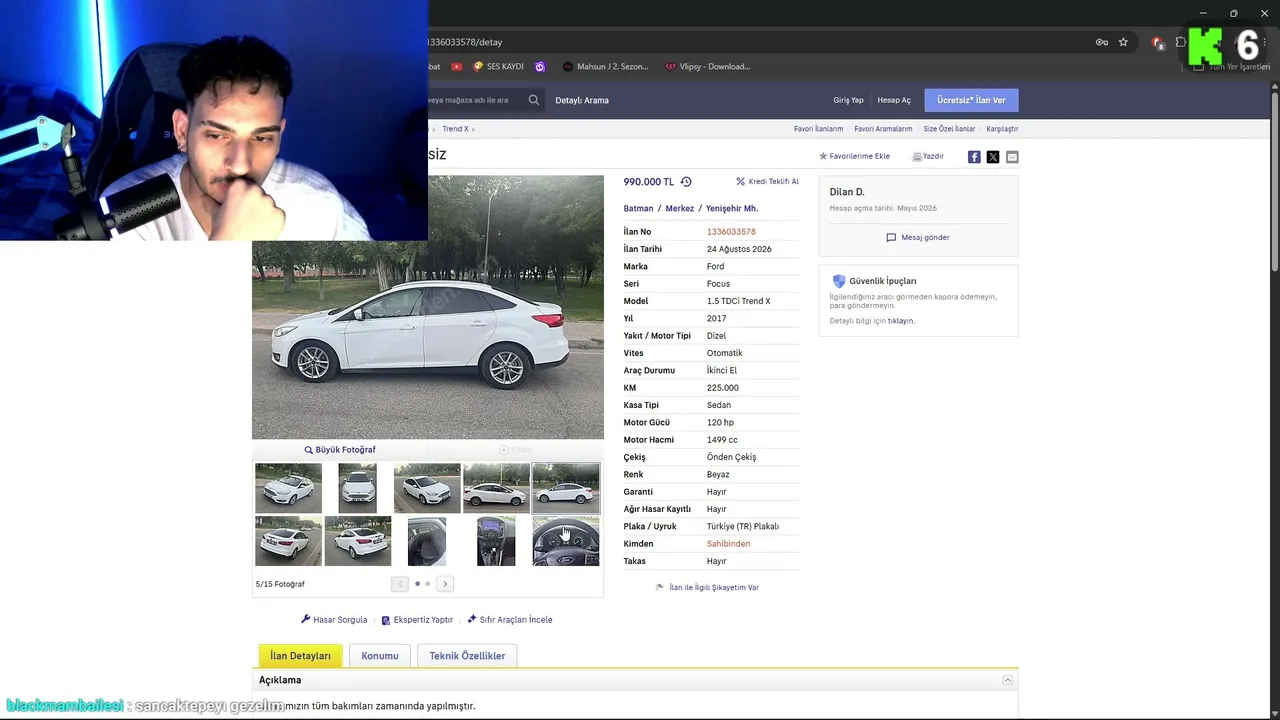
Task: Click the Favorilerime Ekle star icon
Action: (823, 156)
